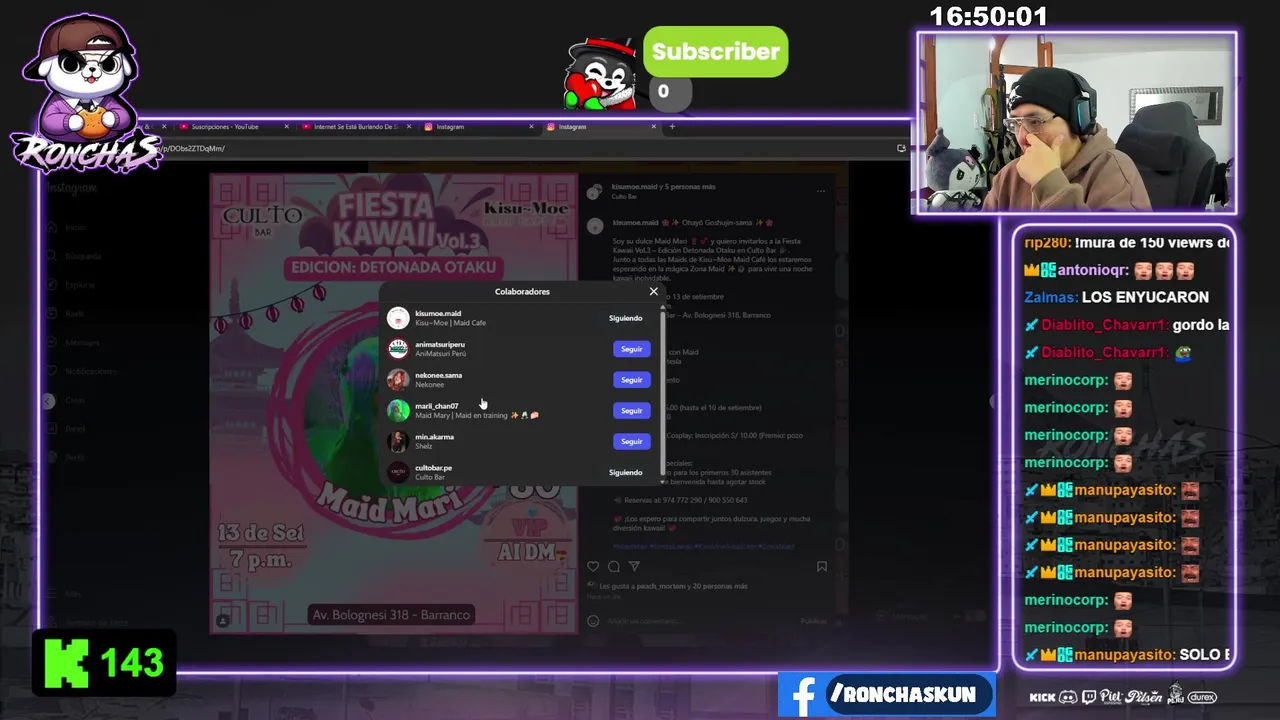Open Búsqueda in Instagram sidebar
Viewport: 1280px width, 720px height.
72,256
